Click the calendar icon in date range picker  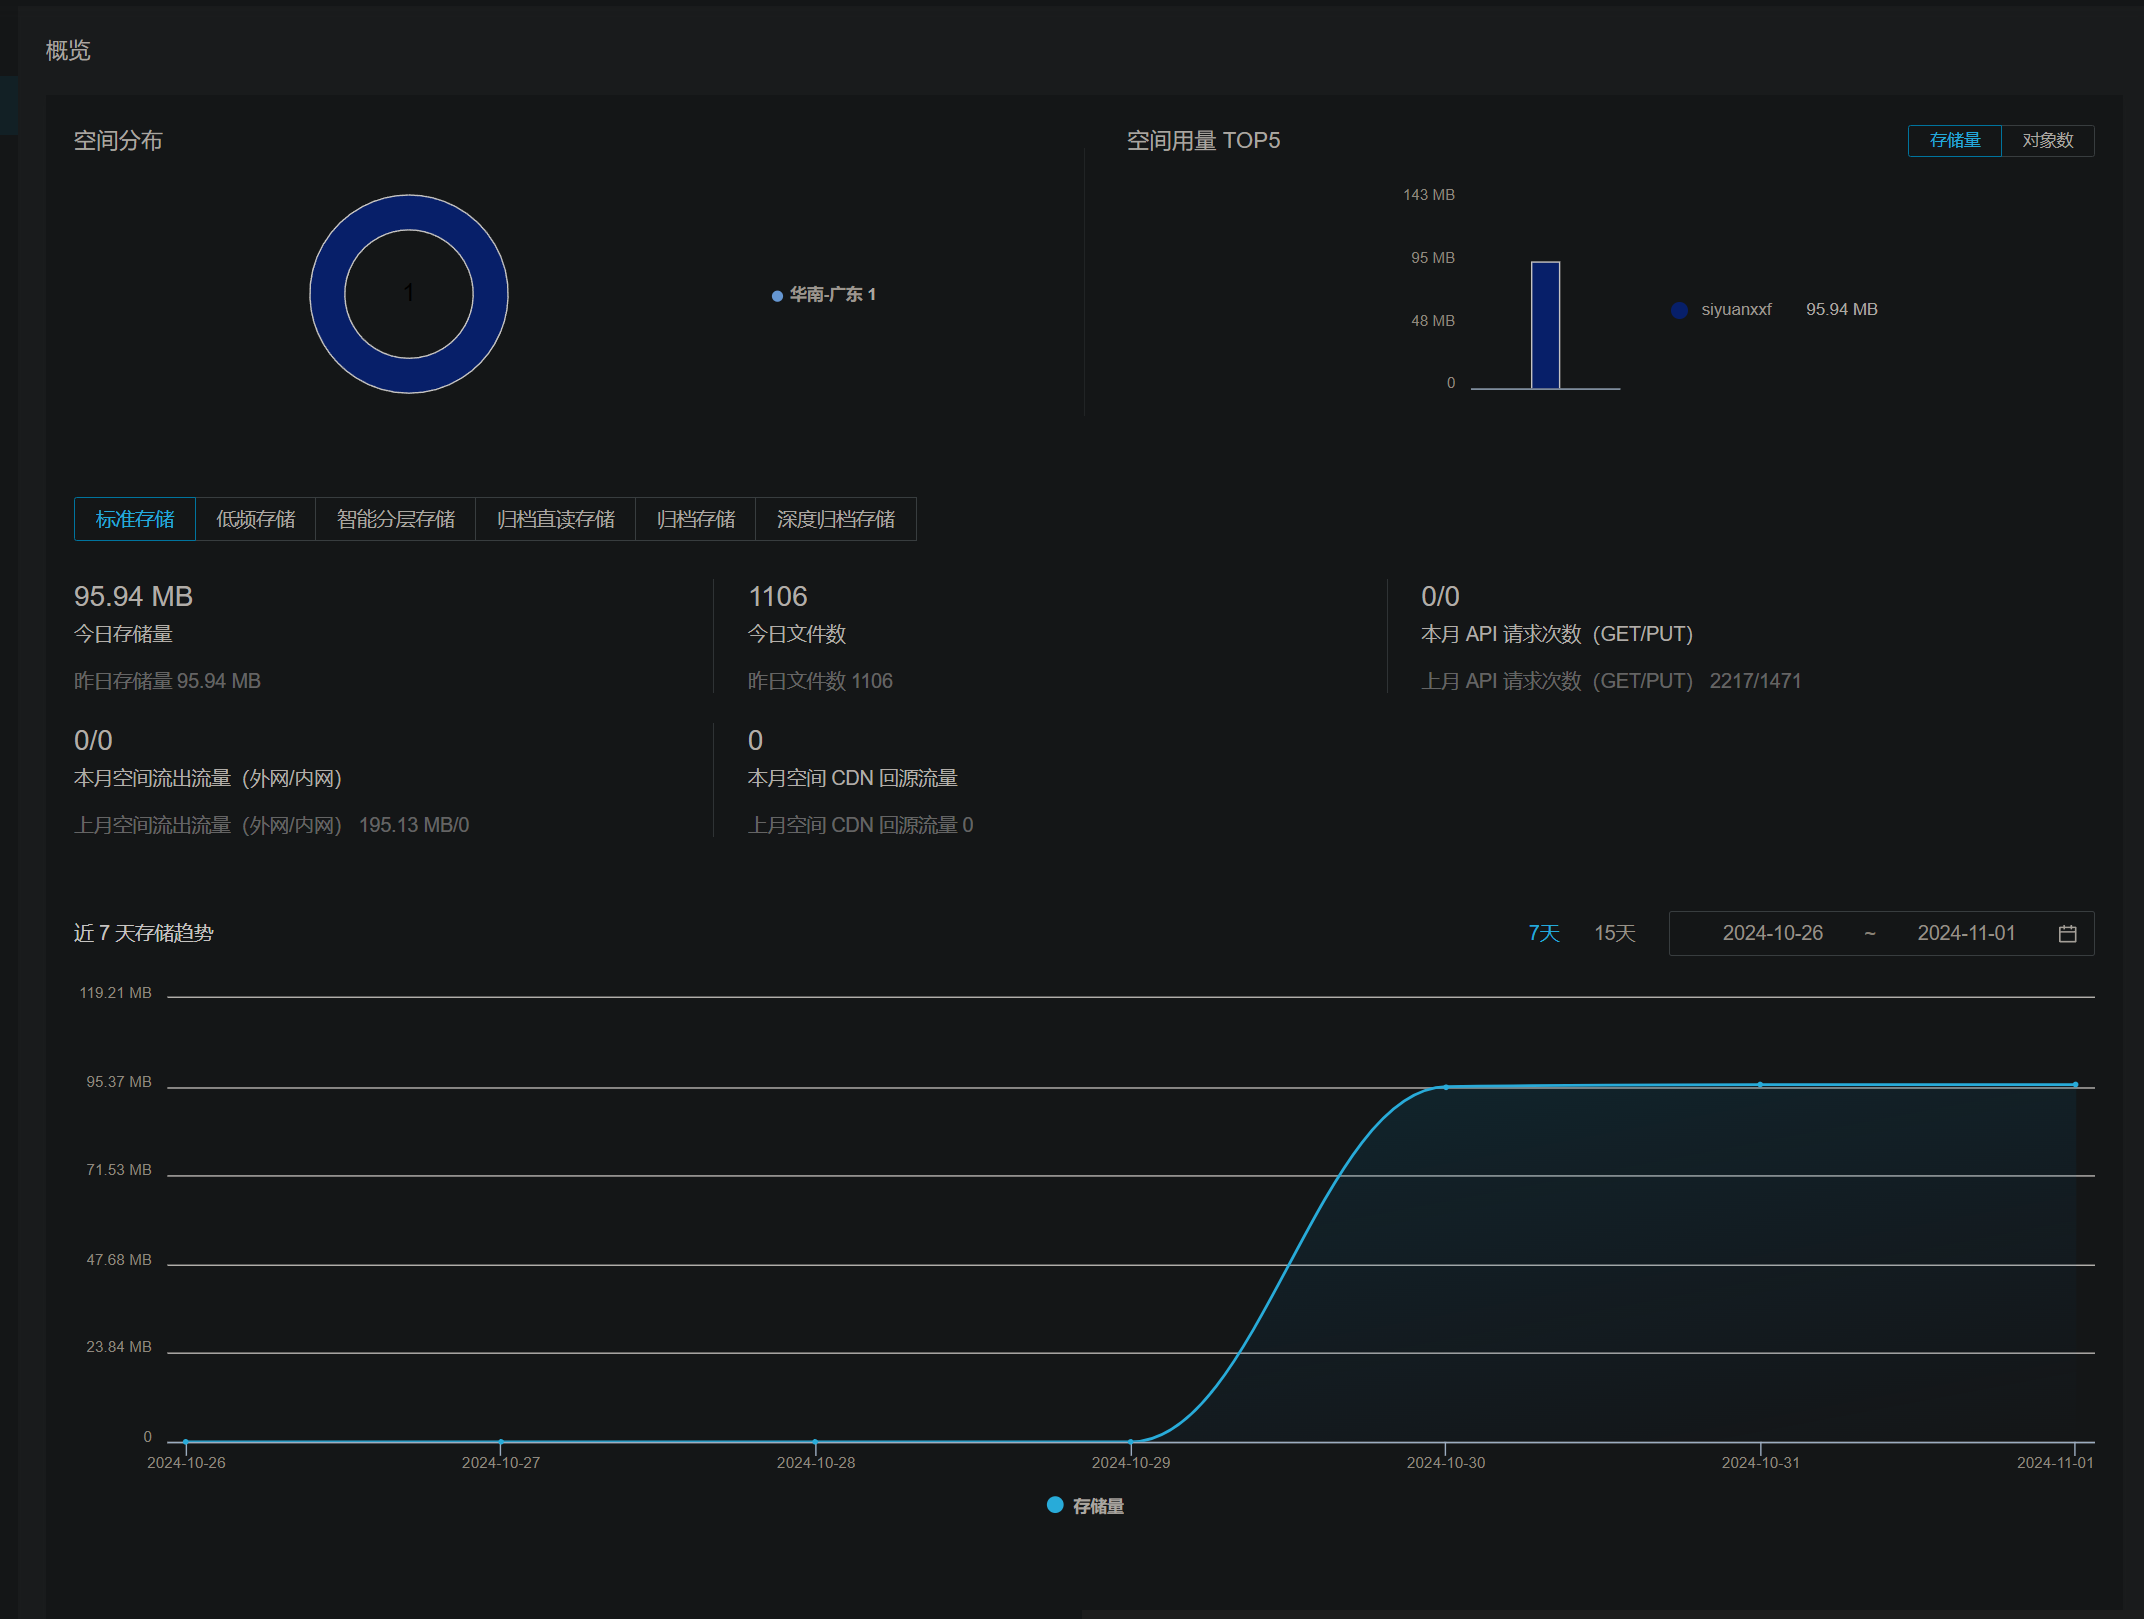[x=2067, y=933]
